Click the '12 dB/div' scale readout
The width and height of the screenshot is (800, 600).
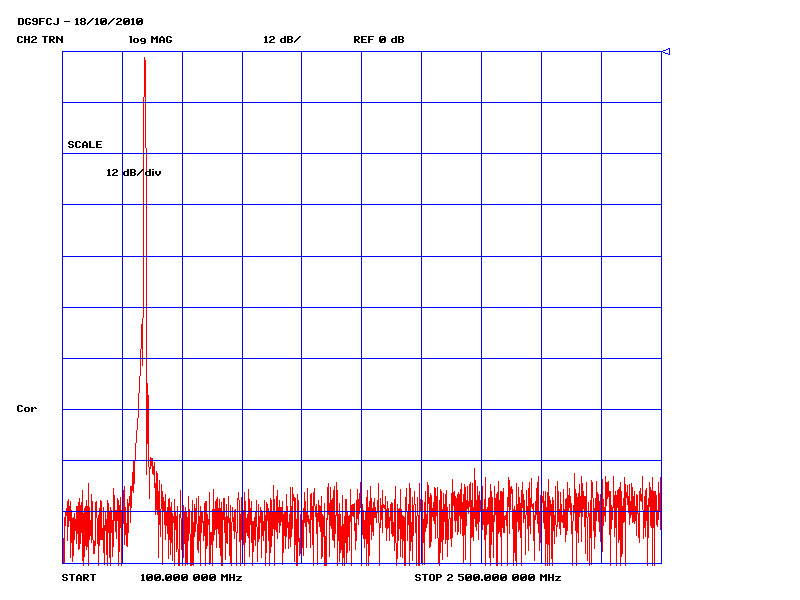click(x=134, y=172)
